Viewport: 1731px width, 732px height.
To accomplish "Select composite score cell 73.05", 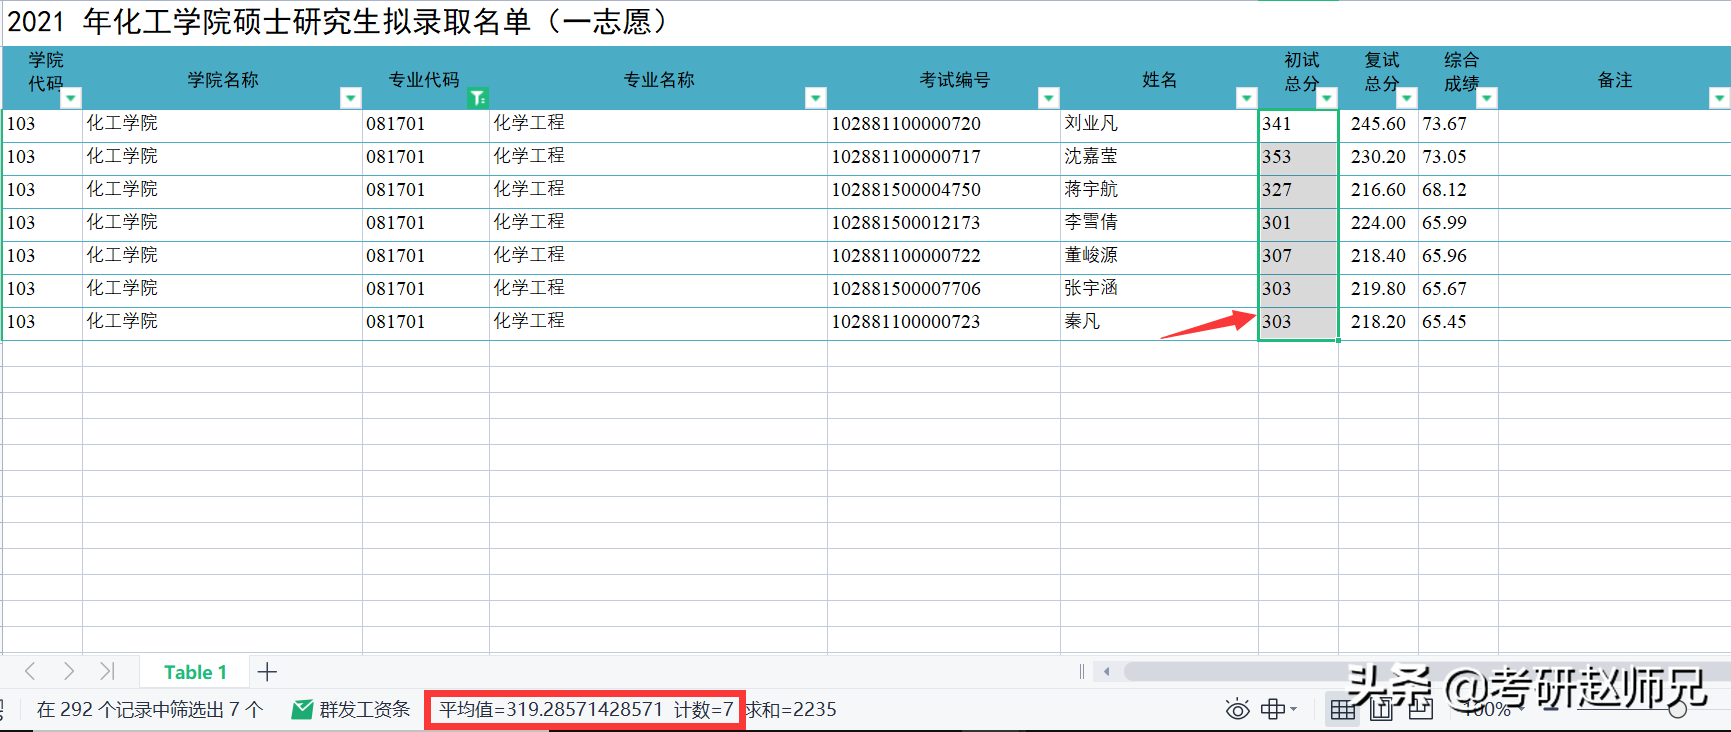I will [x=1458, y=157].
